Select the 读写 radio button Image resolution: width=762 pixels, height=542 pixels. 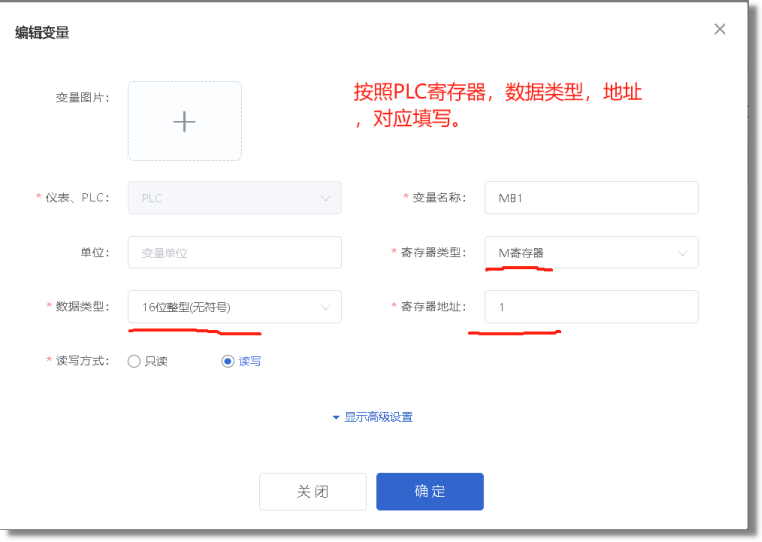(228, 361)
